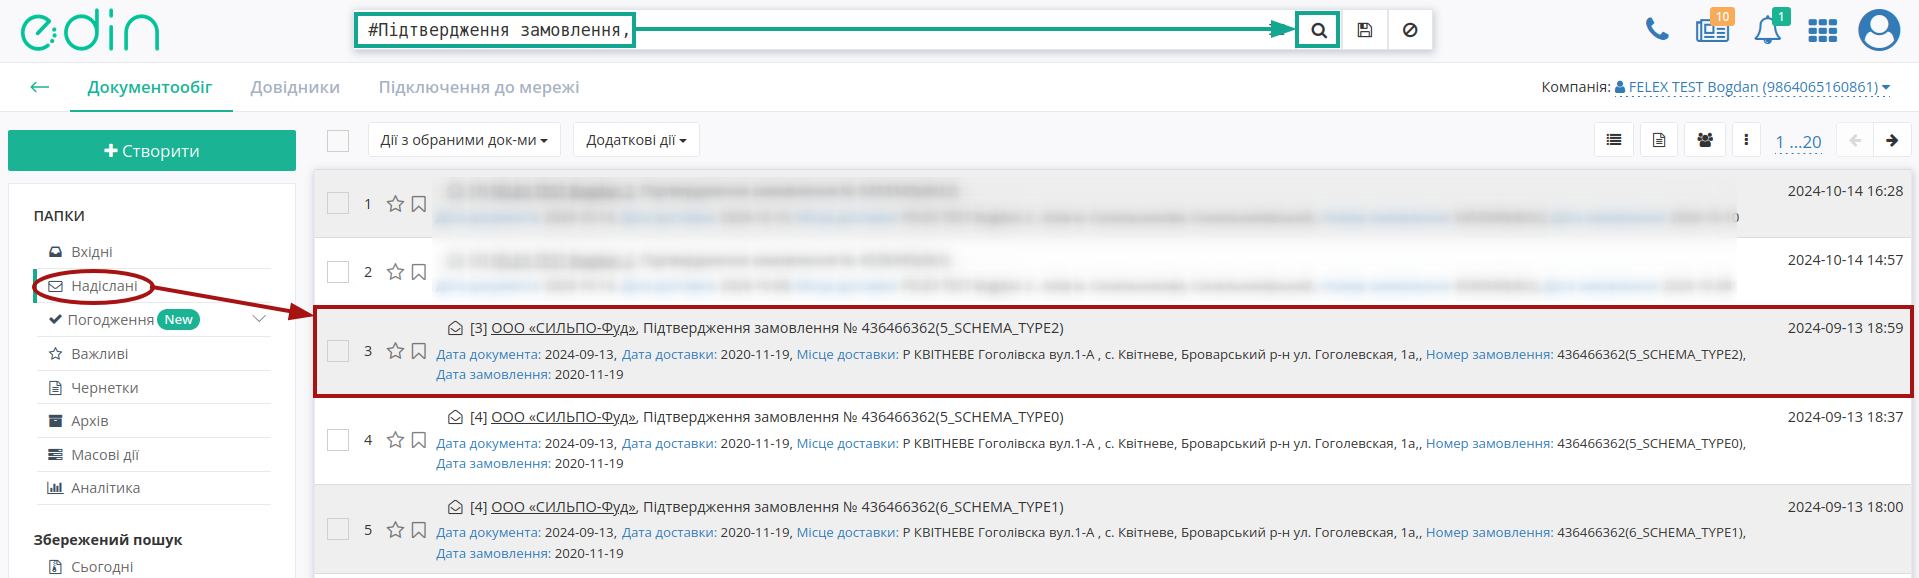Open 'Дії з обраними док-ми' dropdown

pyautogui.click(x=464, y=140)
